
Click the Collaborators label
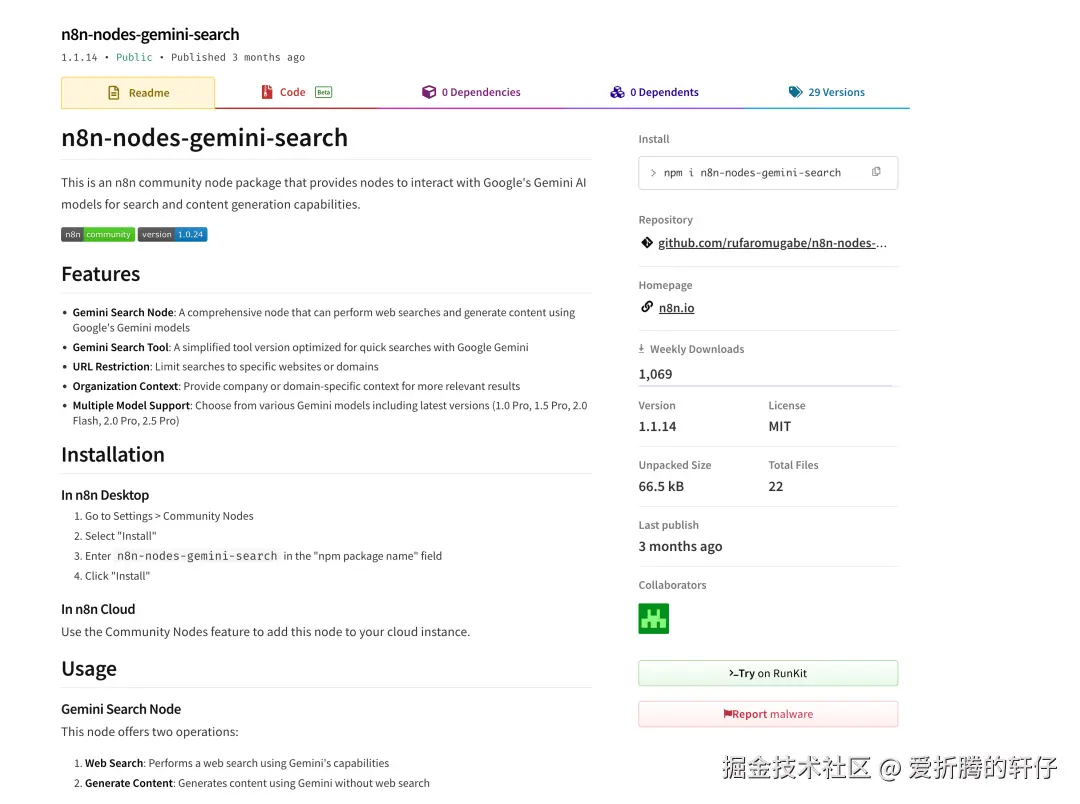point(672,585)
